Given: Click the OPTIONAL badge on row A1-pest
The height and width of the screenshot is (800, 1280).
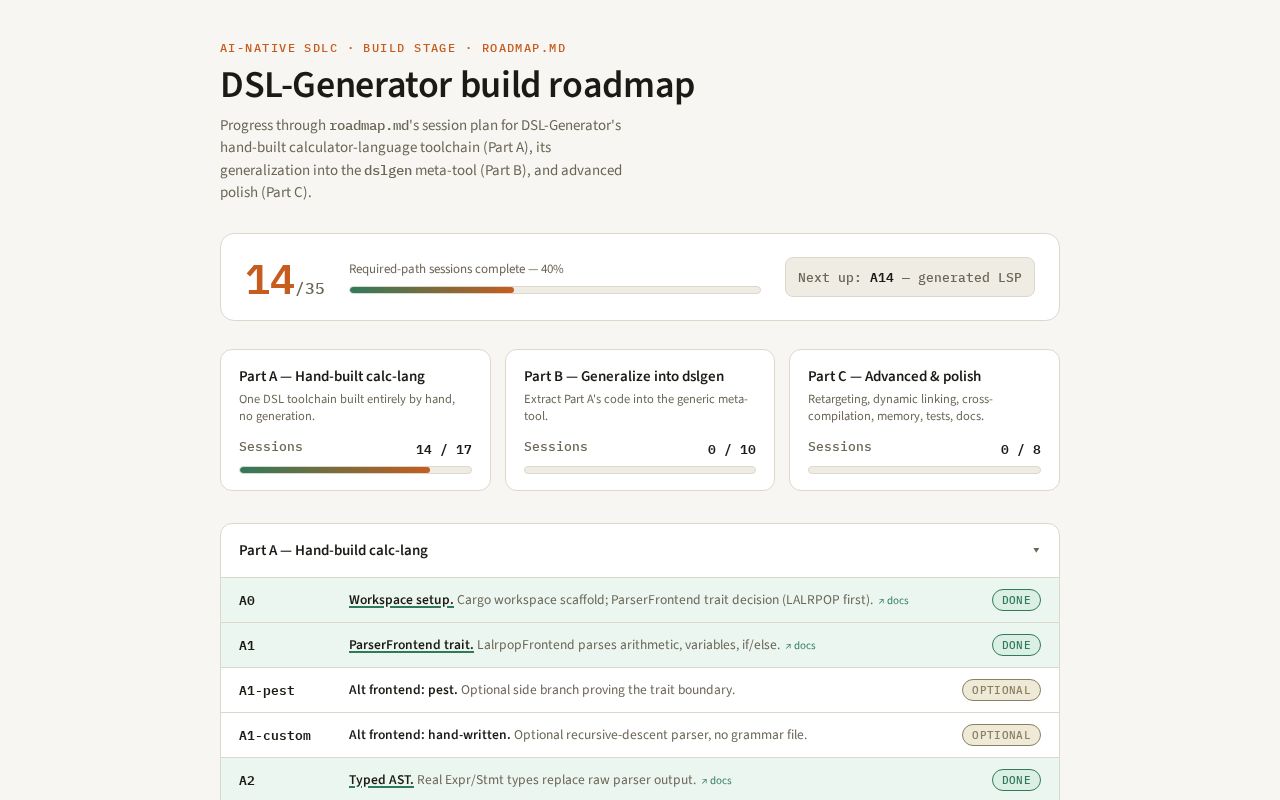Looking at the screenshot, I should tap(1001, 690).
